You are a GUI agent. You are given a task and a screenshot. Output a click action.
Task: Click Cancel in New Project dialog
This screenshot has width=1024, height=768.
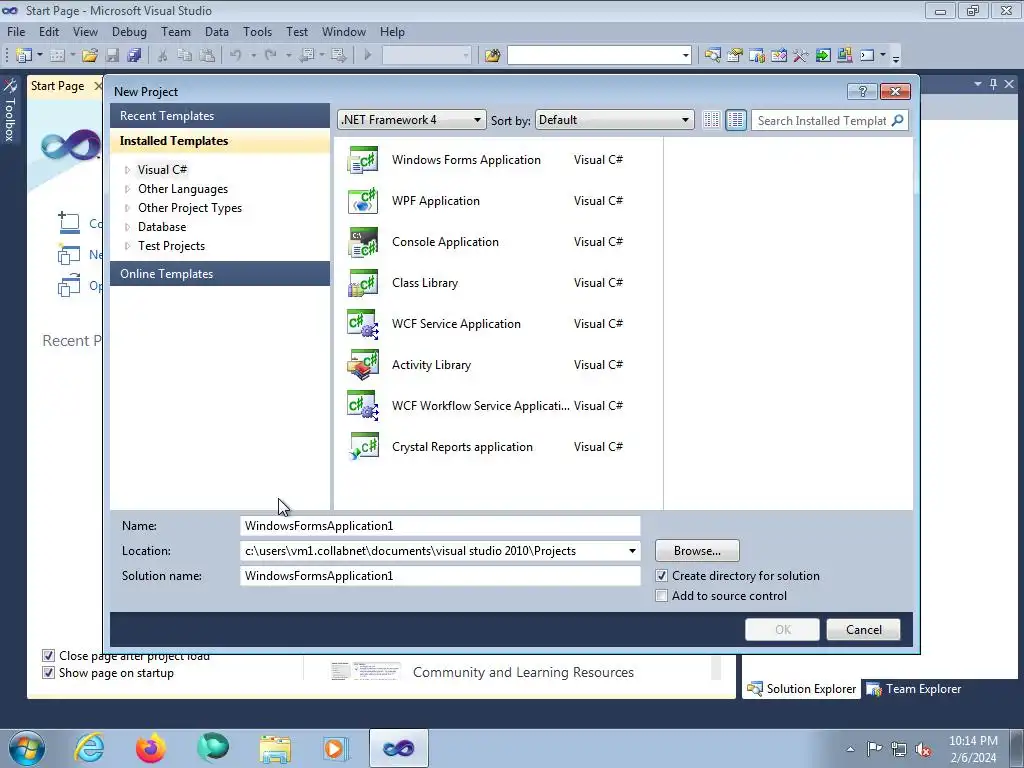863,630
